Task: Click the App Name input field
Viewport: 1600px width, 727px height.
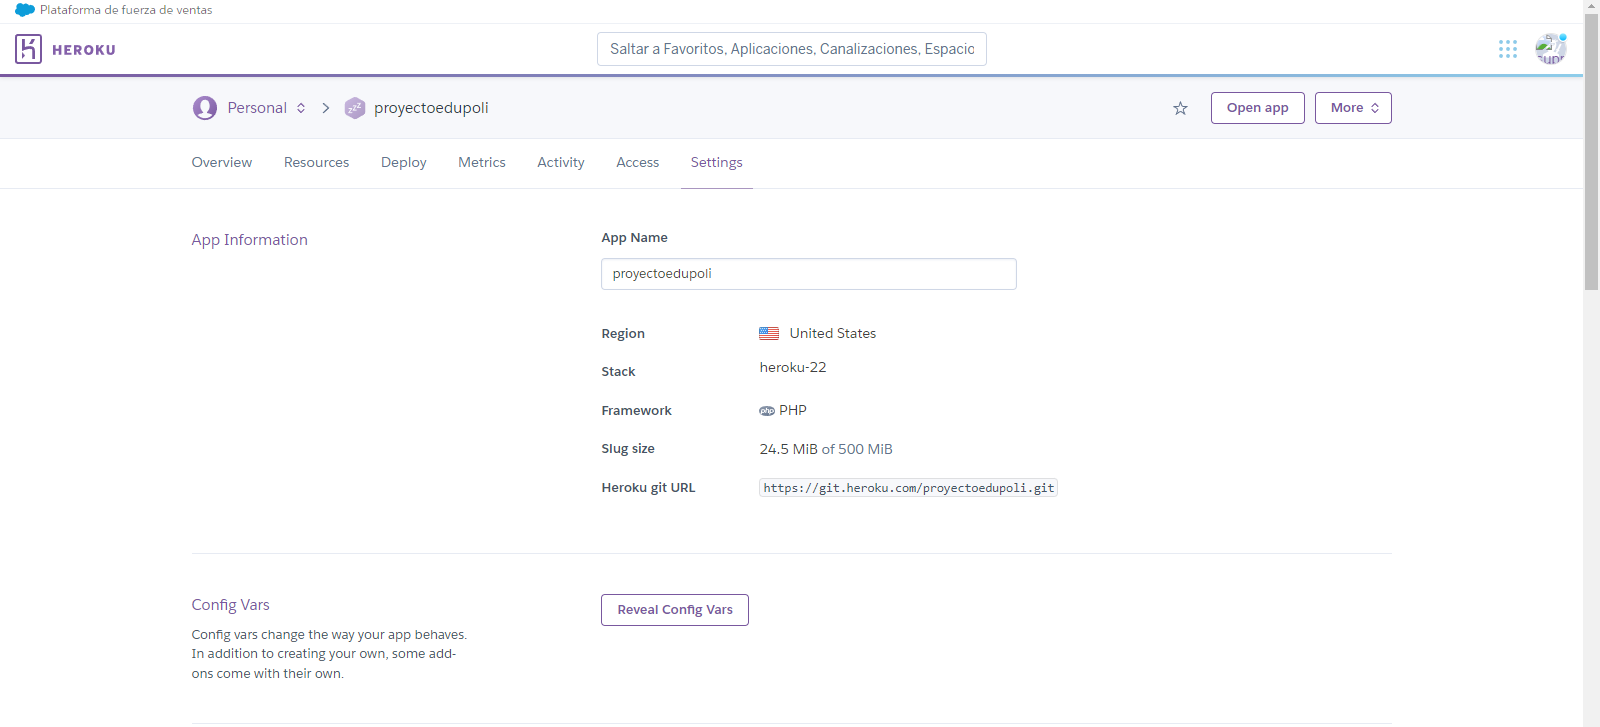Action: pos(809,274)
